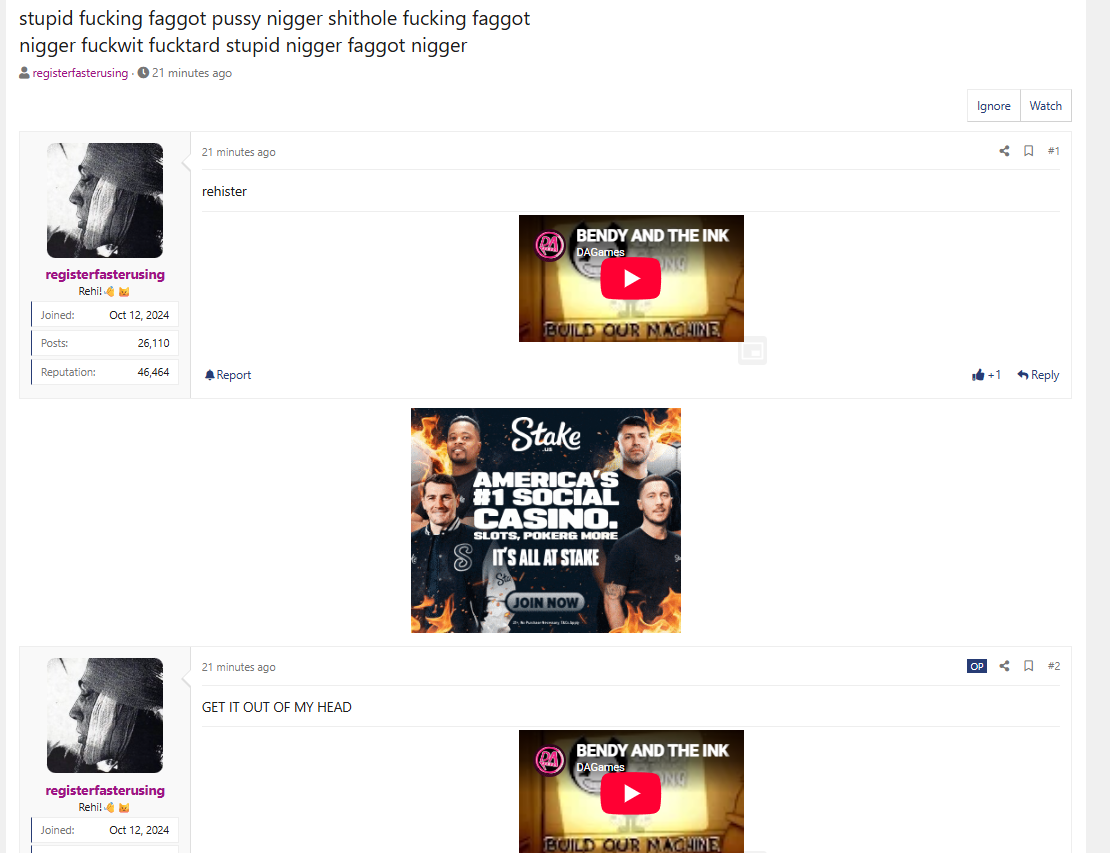Click 'BENDY AND THE INK' title in second video

tap(652, 750)
